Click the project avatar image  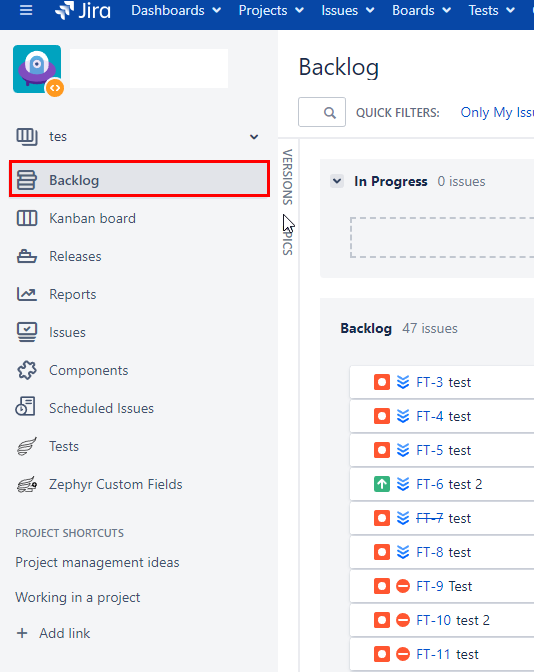(x=38, y=70)
